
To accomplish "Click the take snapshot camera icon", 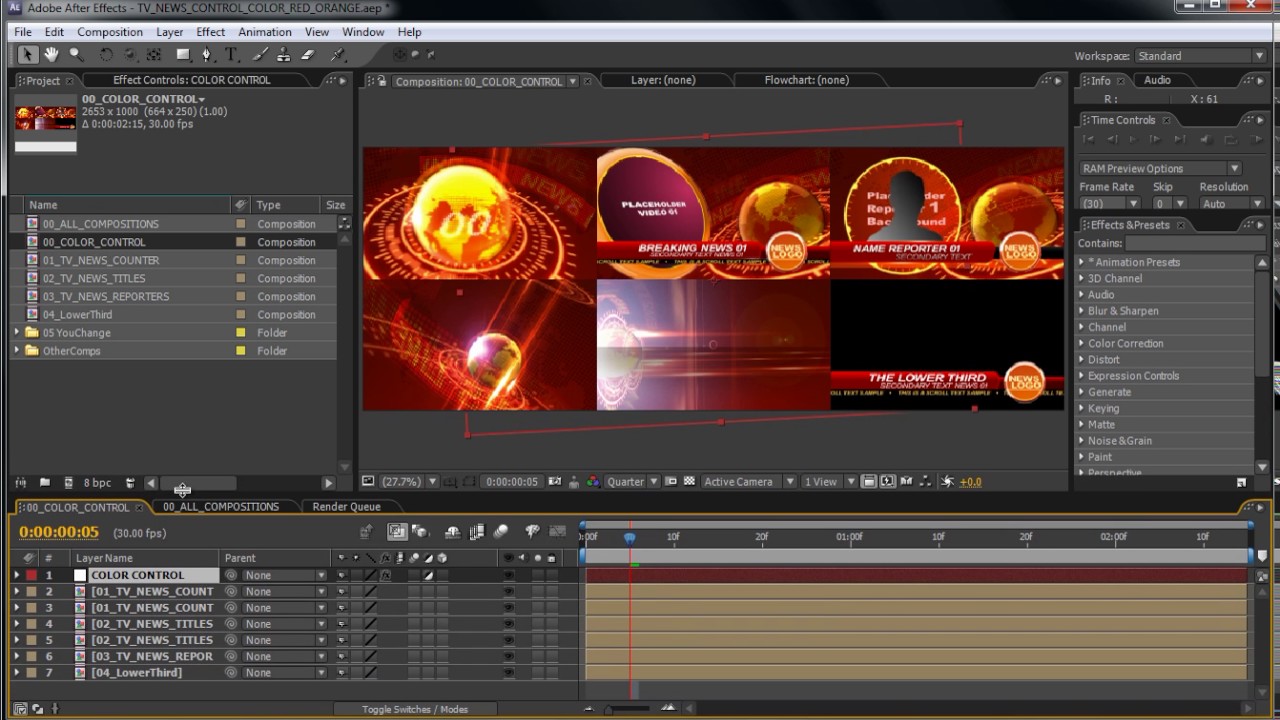I will click(555, 482).
